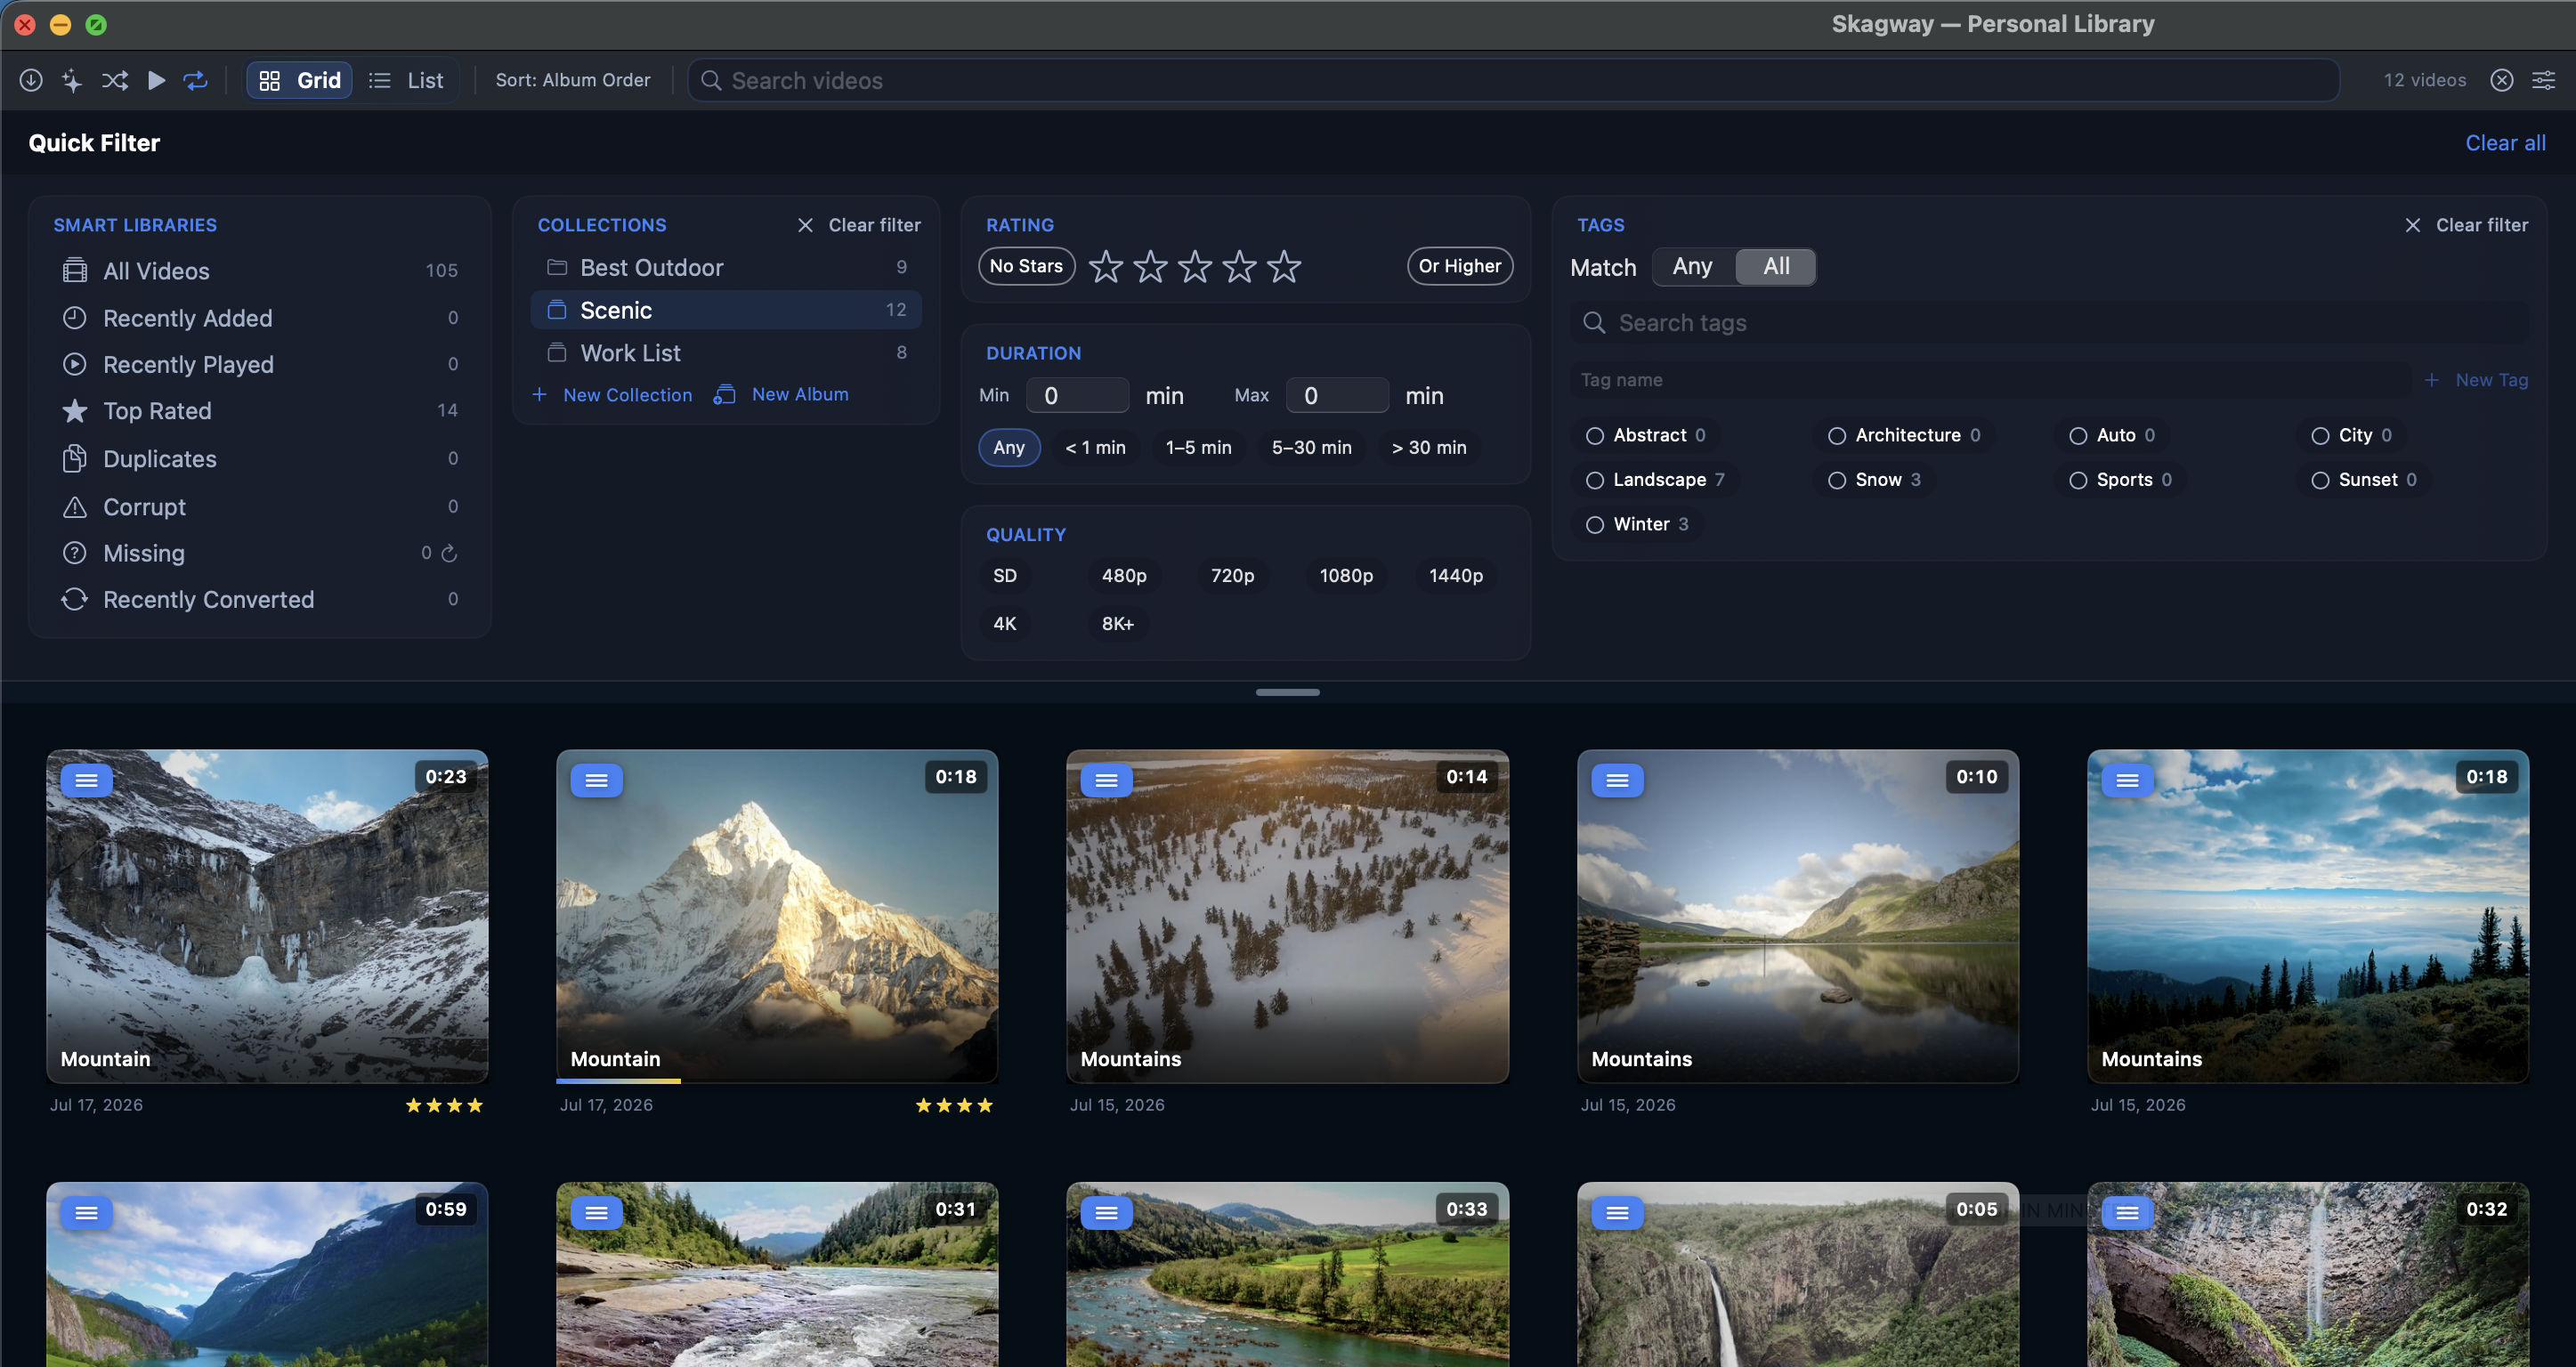This screenshot has height=1367, width=2576.
Task: Select All Videos smart library
Action: pyautogui.click(x=260, y=271)
